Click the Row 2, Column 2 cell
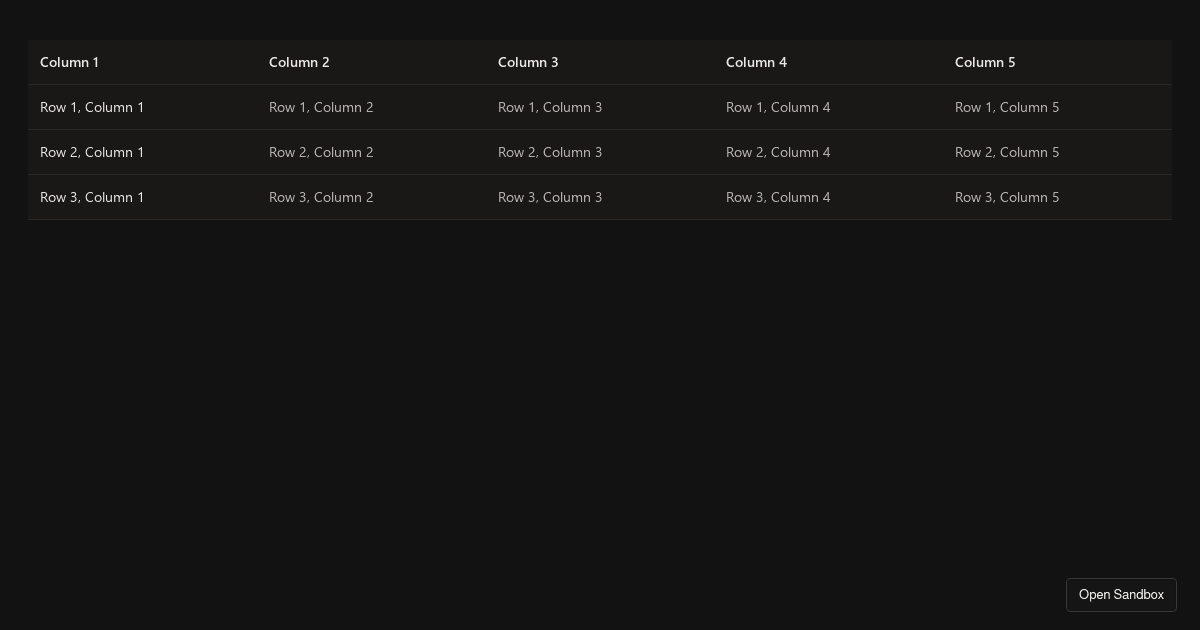Image resolution: width=1200 pixels, height=630 pixels. pyautogui.click(x=321, y=152)
